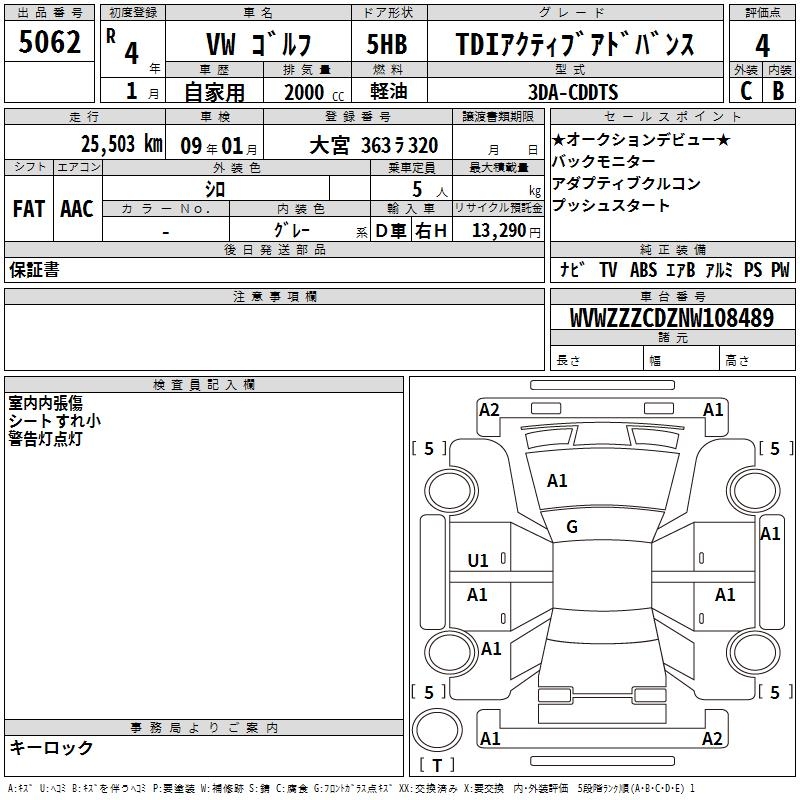Select grade TDIアクティブアドバンス

[x=574, y=44]
